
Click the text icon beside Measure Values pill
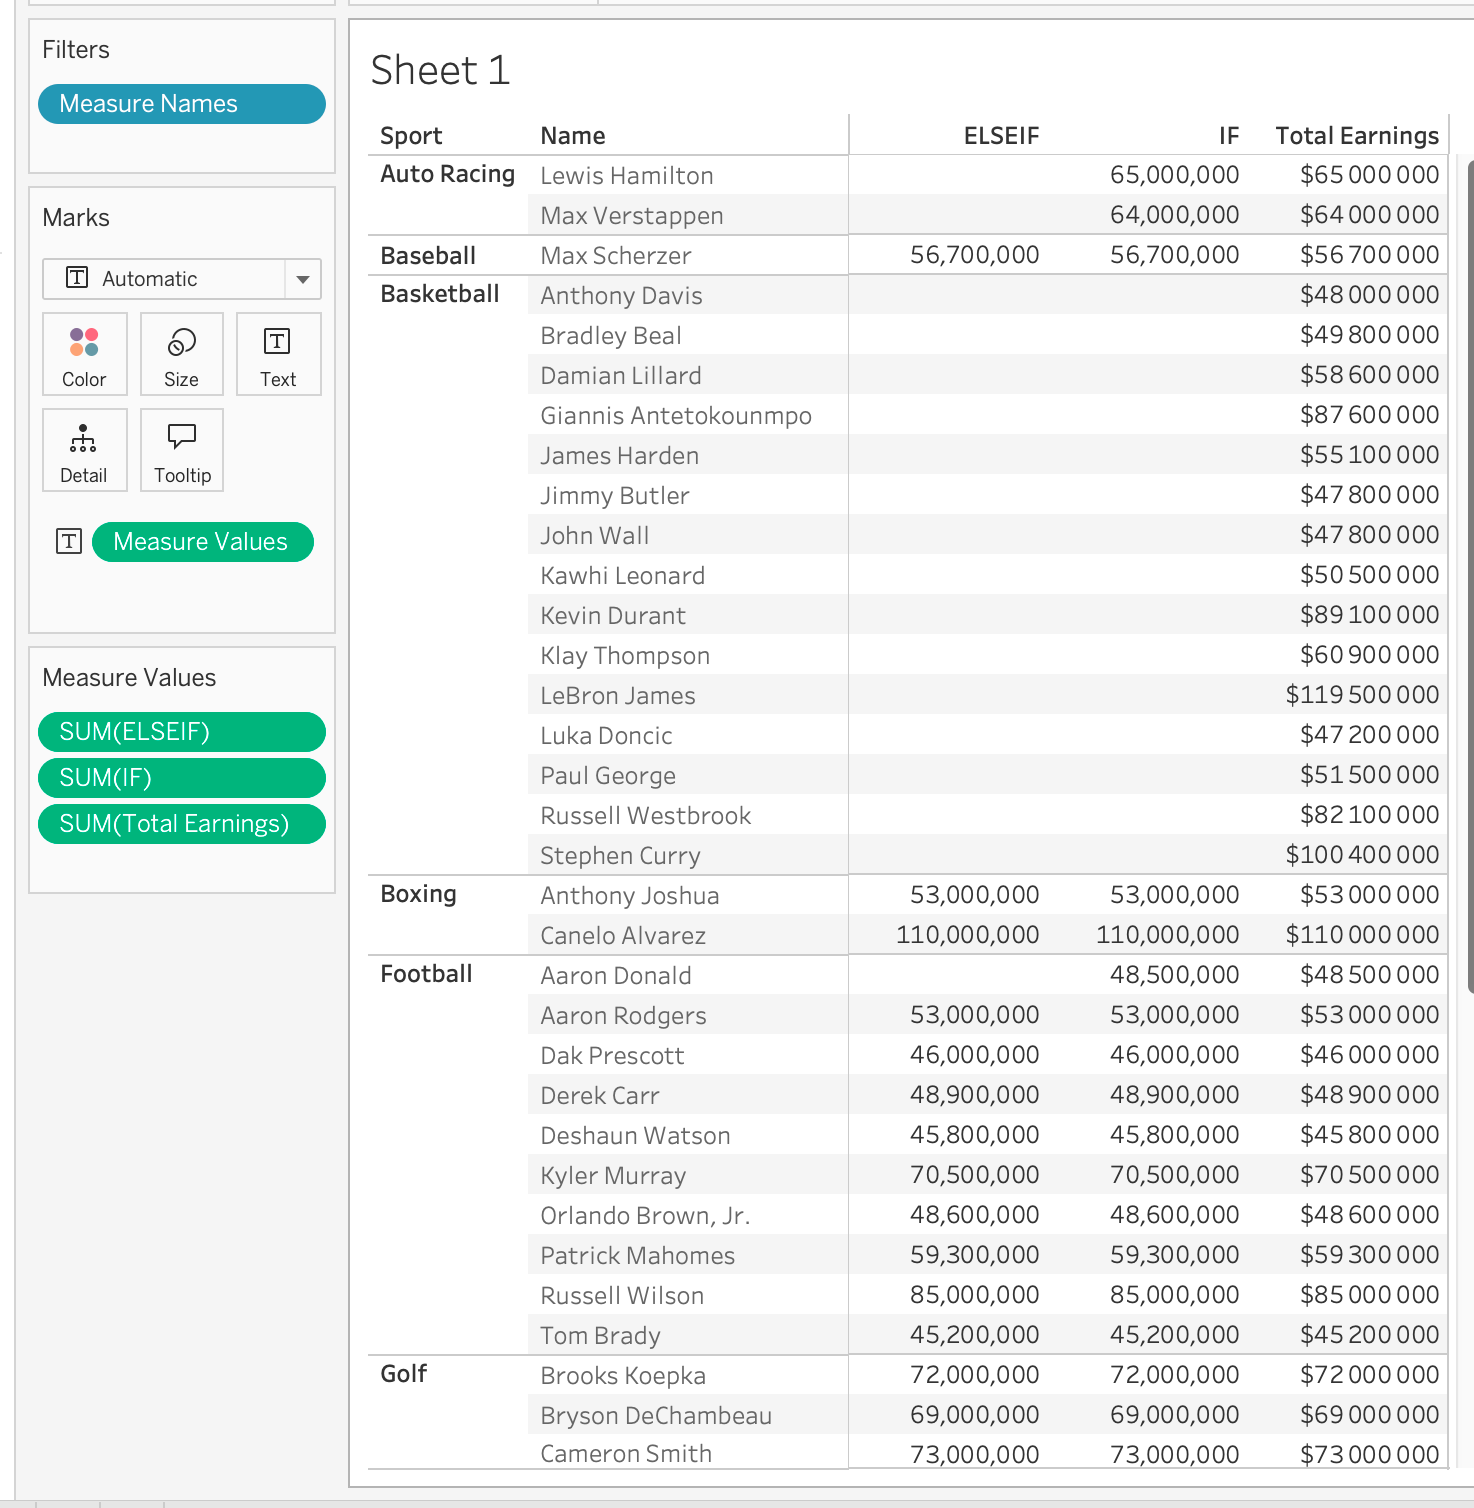click(x=69, y=542)
